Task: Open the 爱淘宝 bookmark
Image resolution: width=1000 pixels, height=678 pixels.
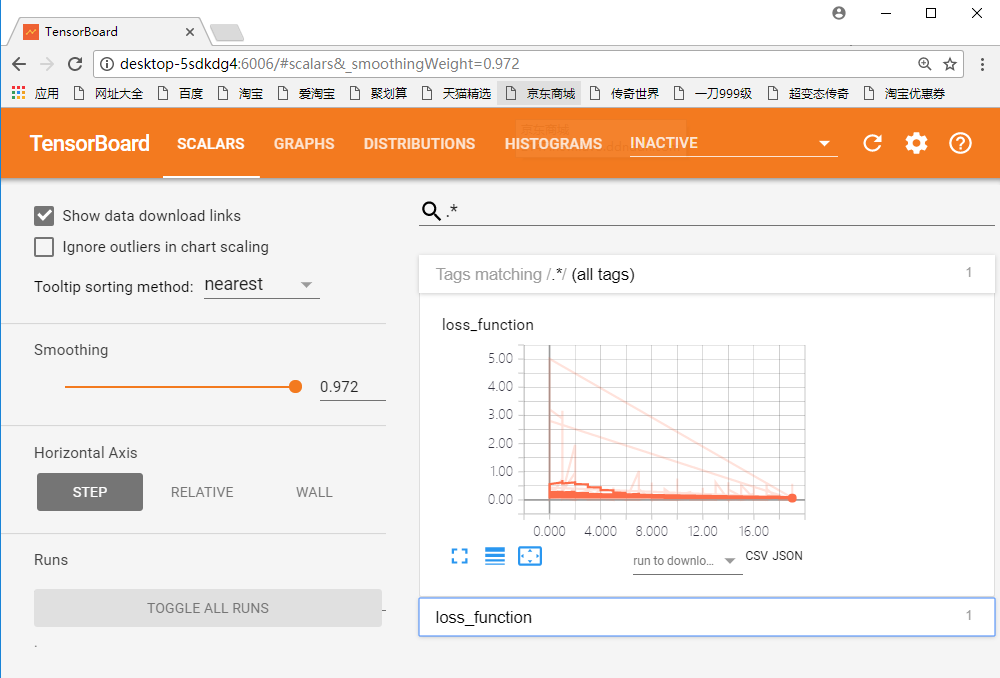Action: tap(307, 94)
